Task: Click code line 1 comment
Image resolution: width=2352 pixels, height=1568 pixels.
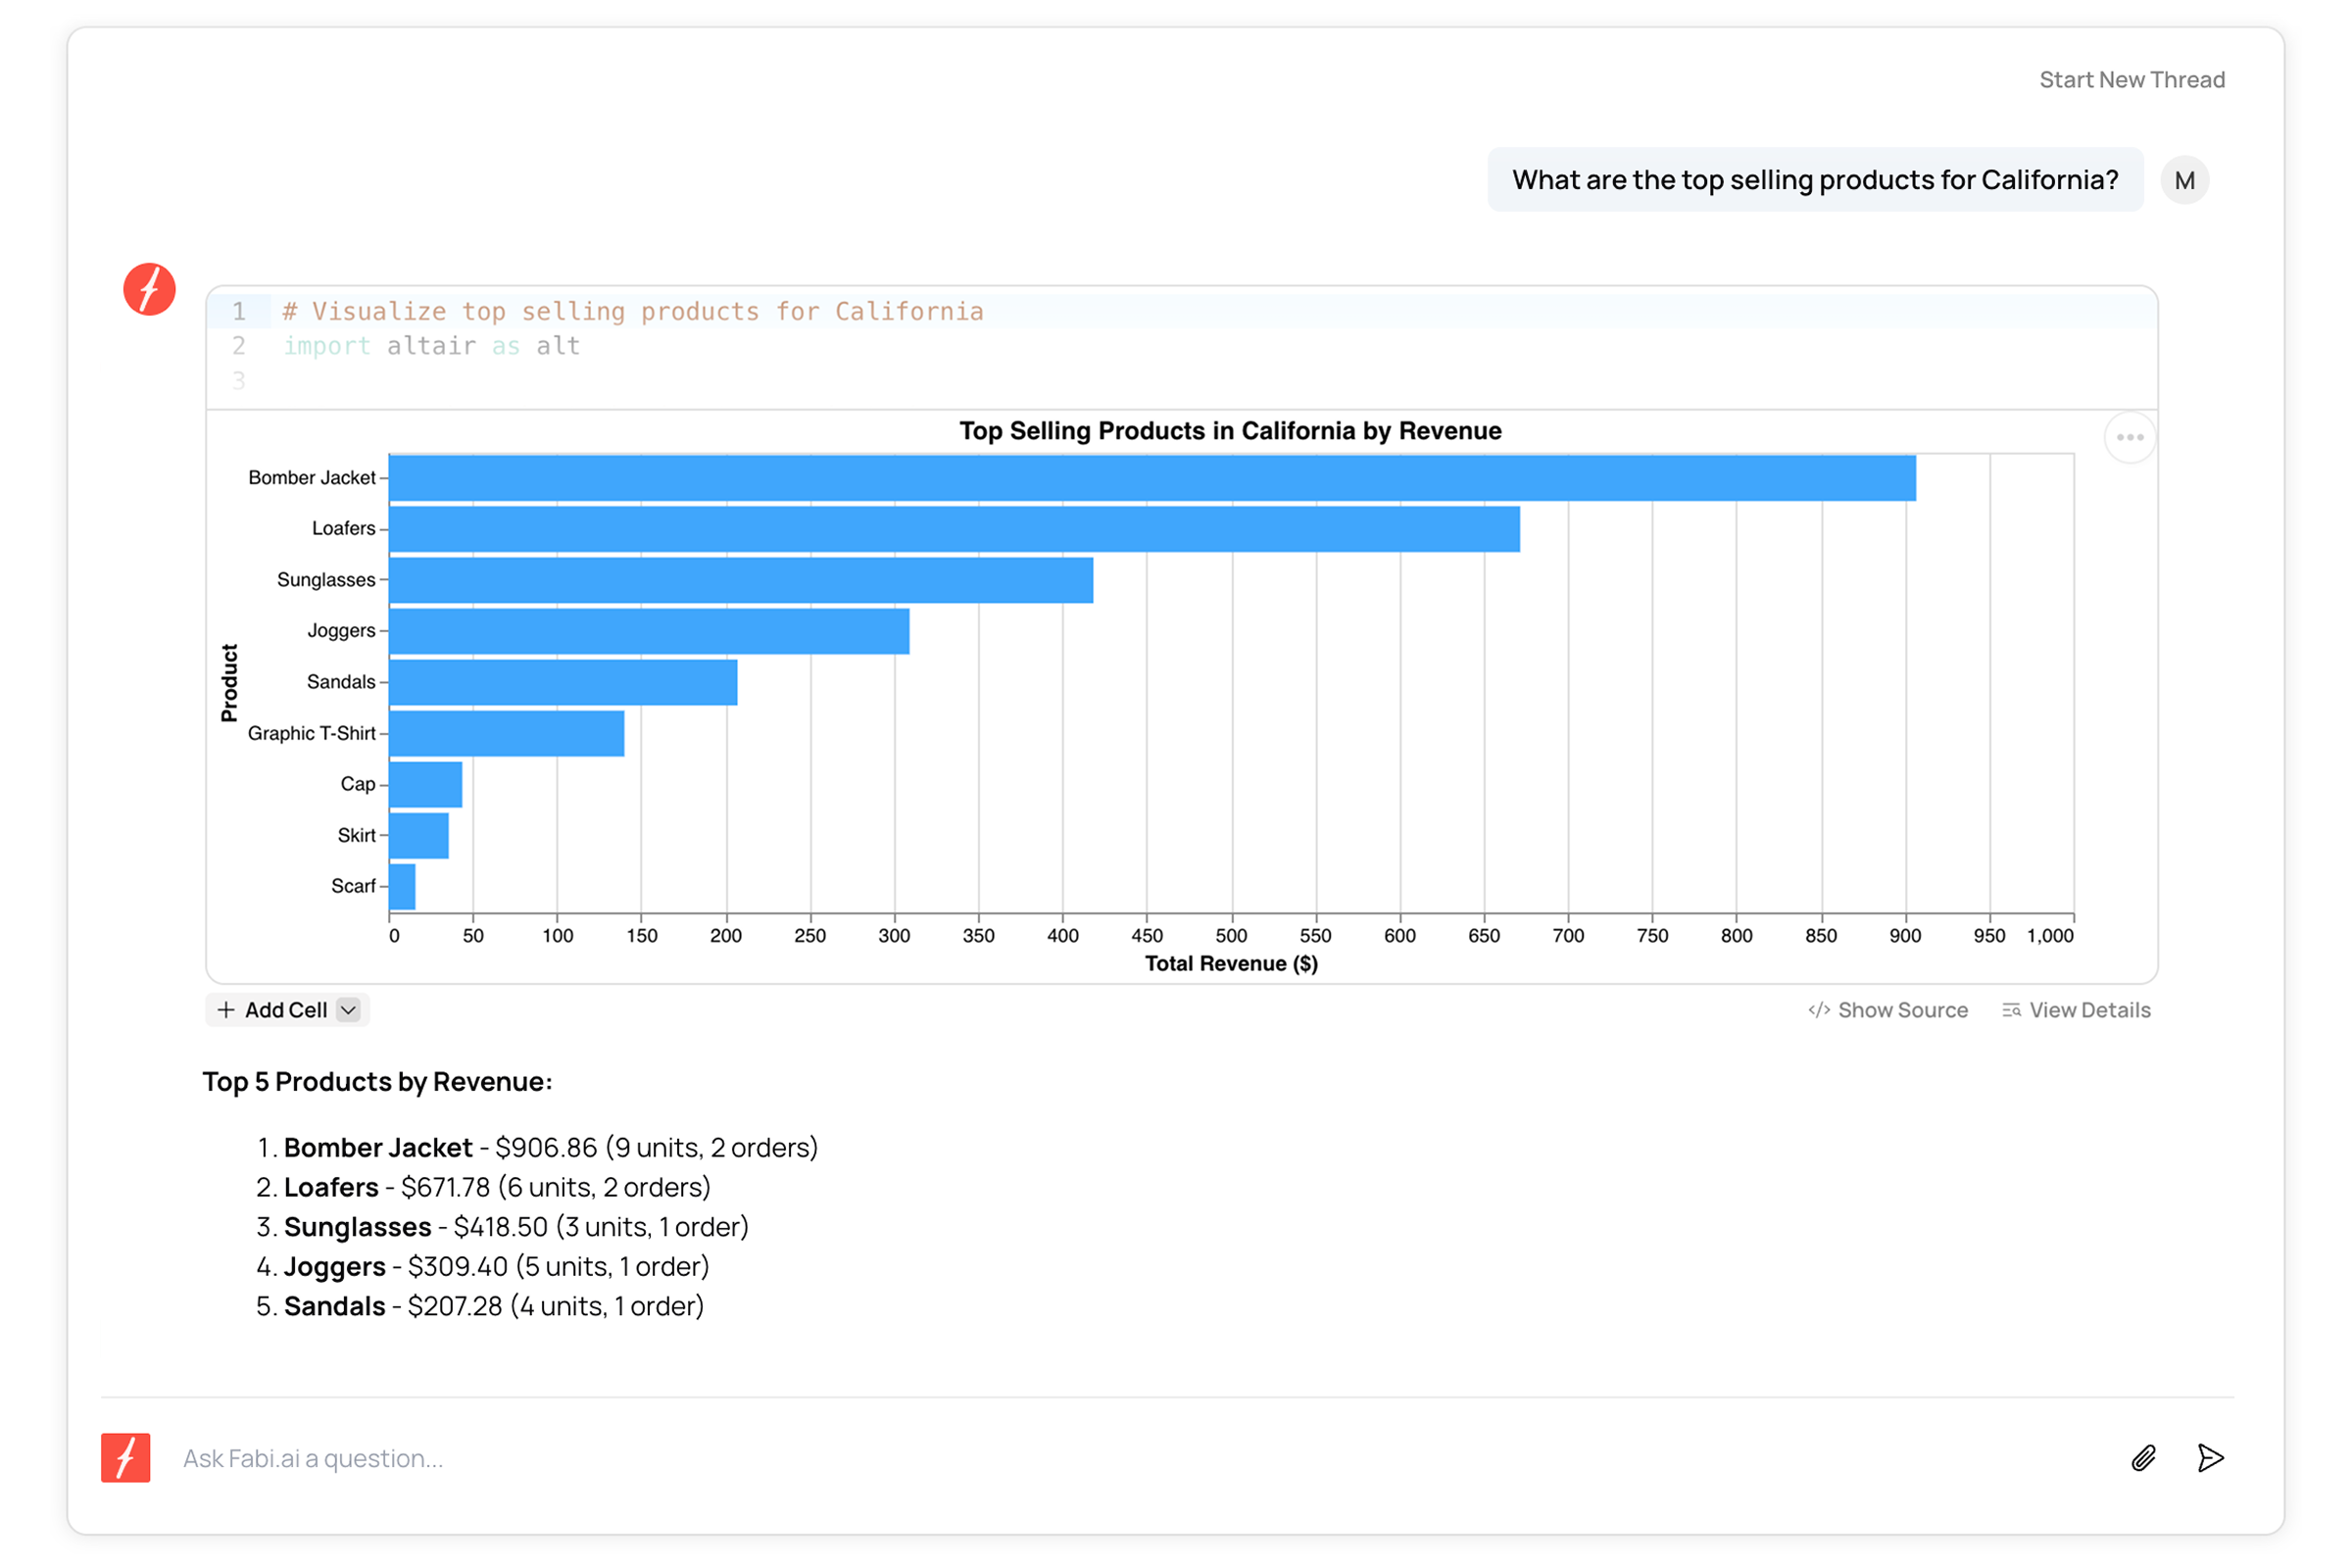Action: [632, 312]
